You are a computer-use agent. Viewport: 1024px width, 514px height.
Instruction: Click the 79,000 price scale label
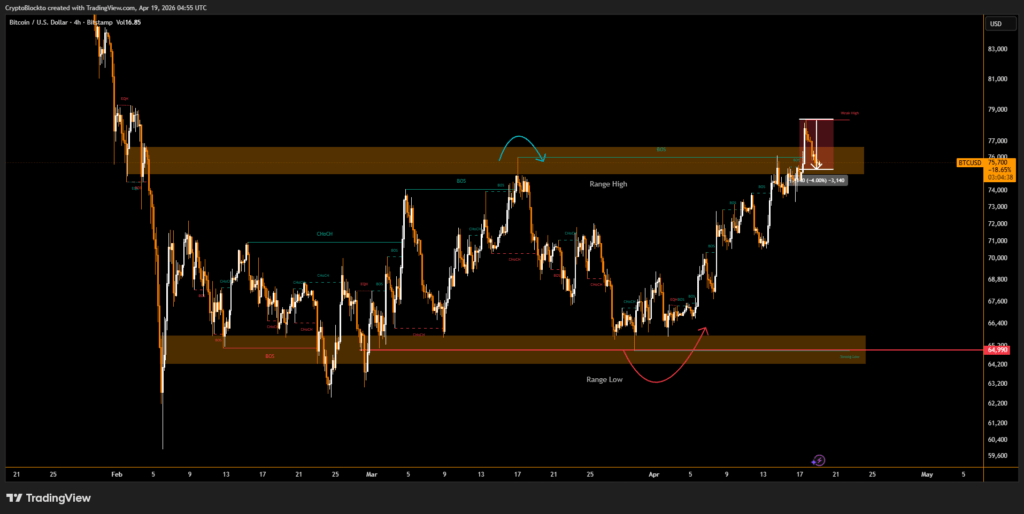pos(996,110)
